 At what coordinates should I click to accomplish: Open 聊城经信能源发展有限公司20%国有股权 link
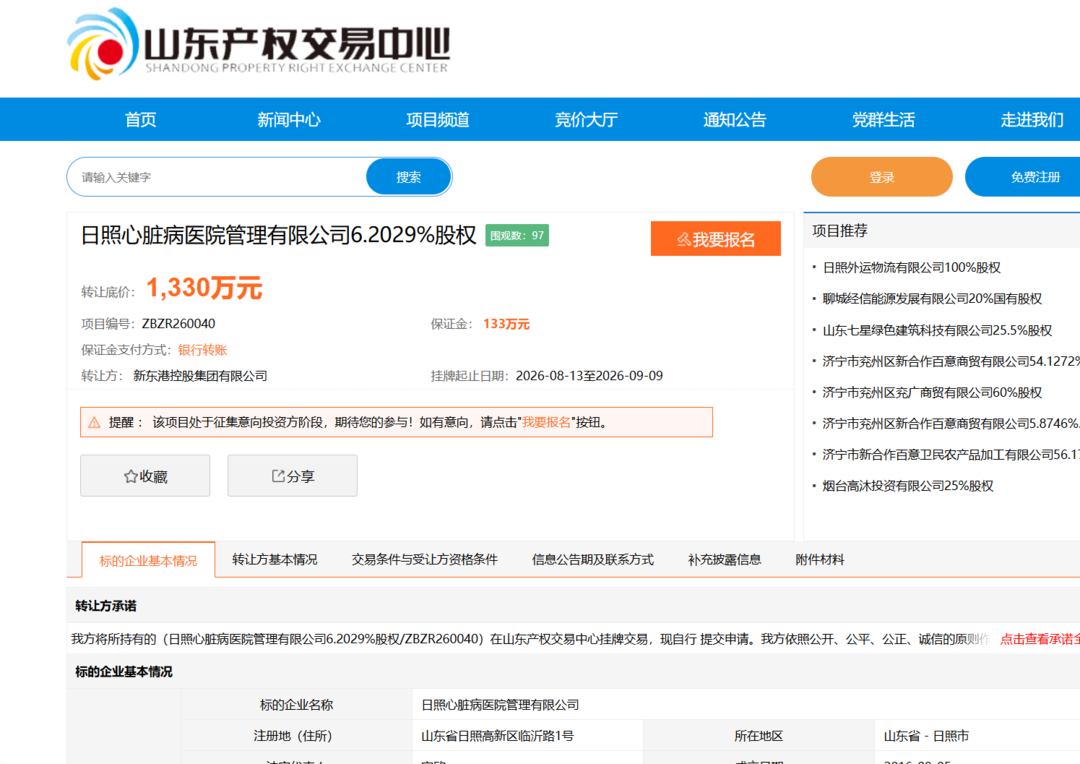[x=932, y=298]
